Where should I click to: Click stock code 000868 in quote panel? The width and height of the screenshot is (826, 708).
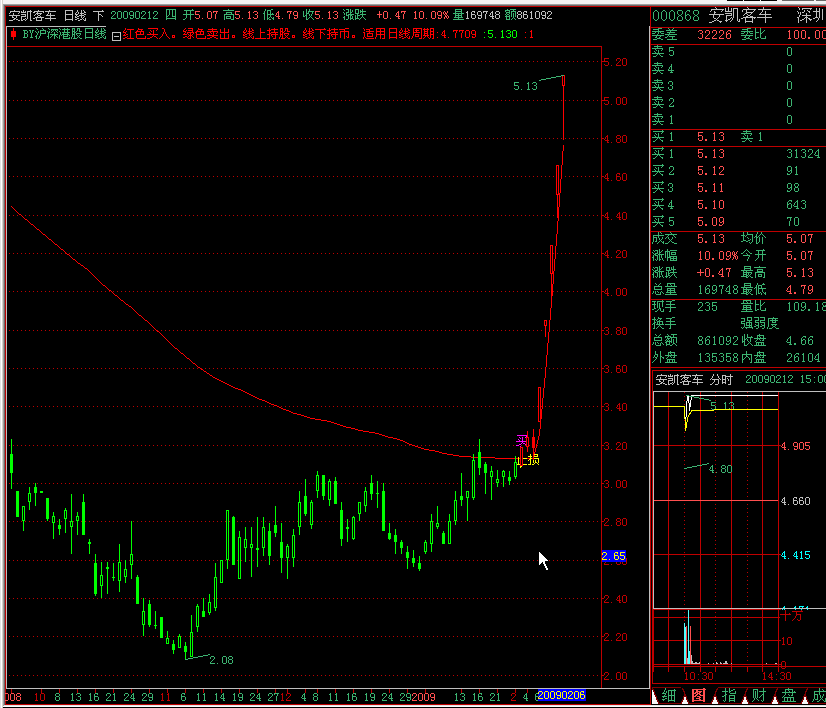tap(676, 16)
